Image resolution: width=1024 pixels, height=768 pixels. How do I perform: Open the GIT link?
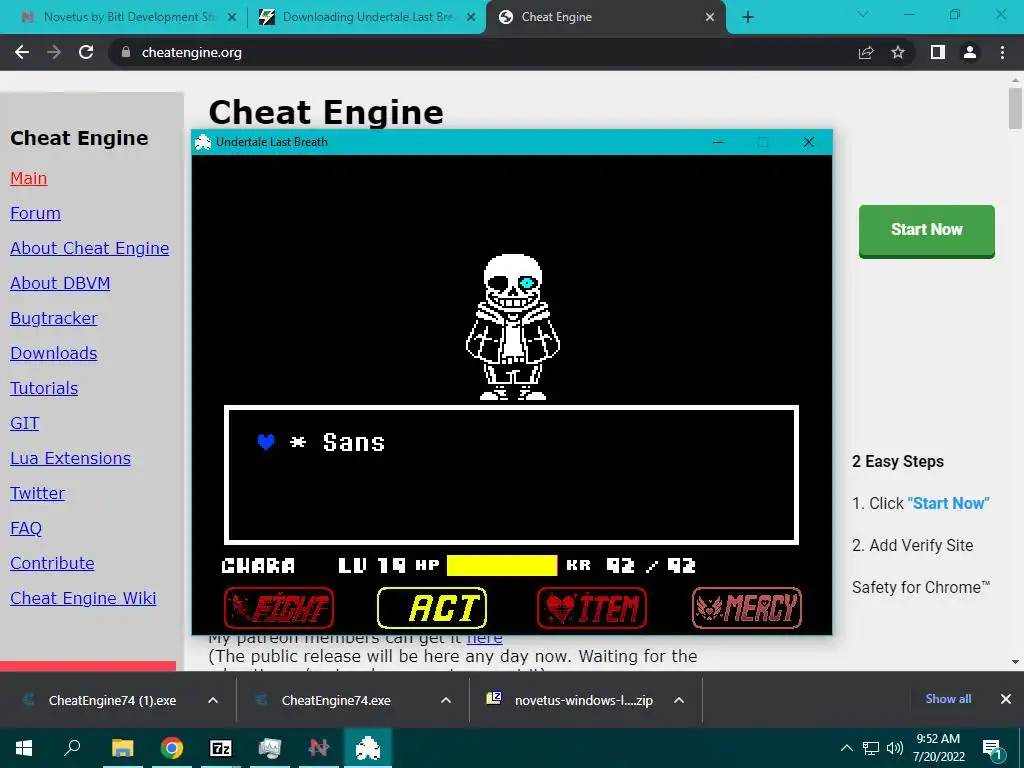(x=25, y=423)
